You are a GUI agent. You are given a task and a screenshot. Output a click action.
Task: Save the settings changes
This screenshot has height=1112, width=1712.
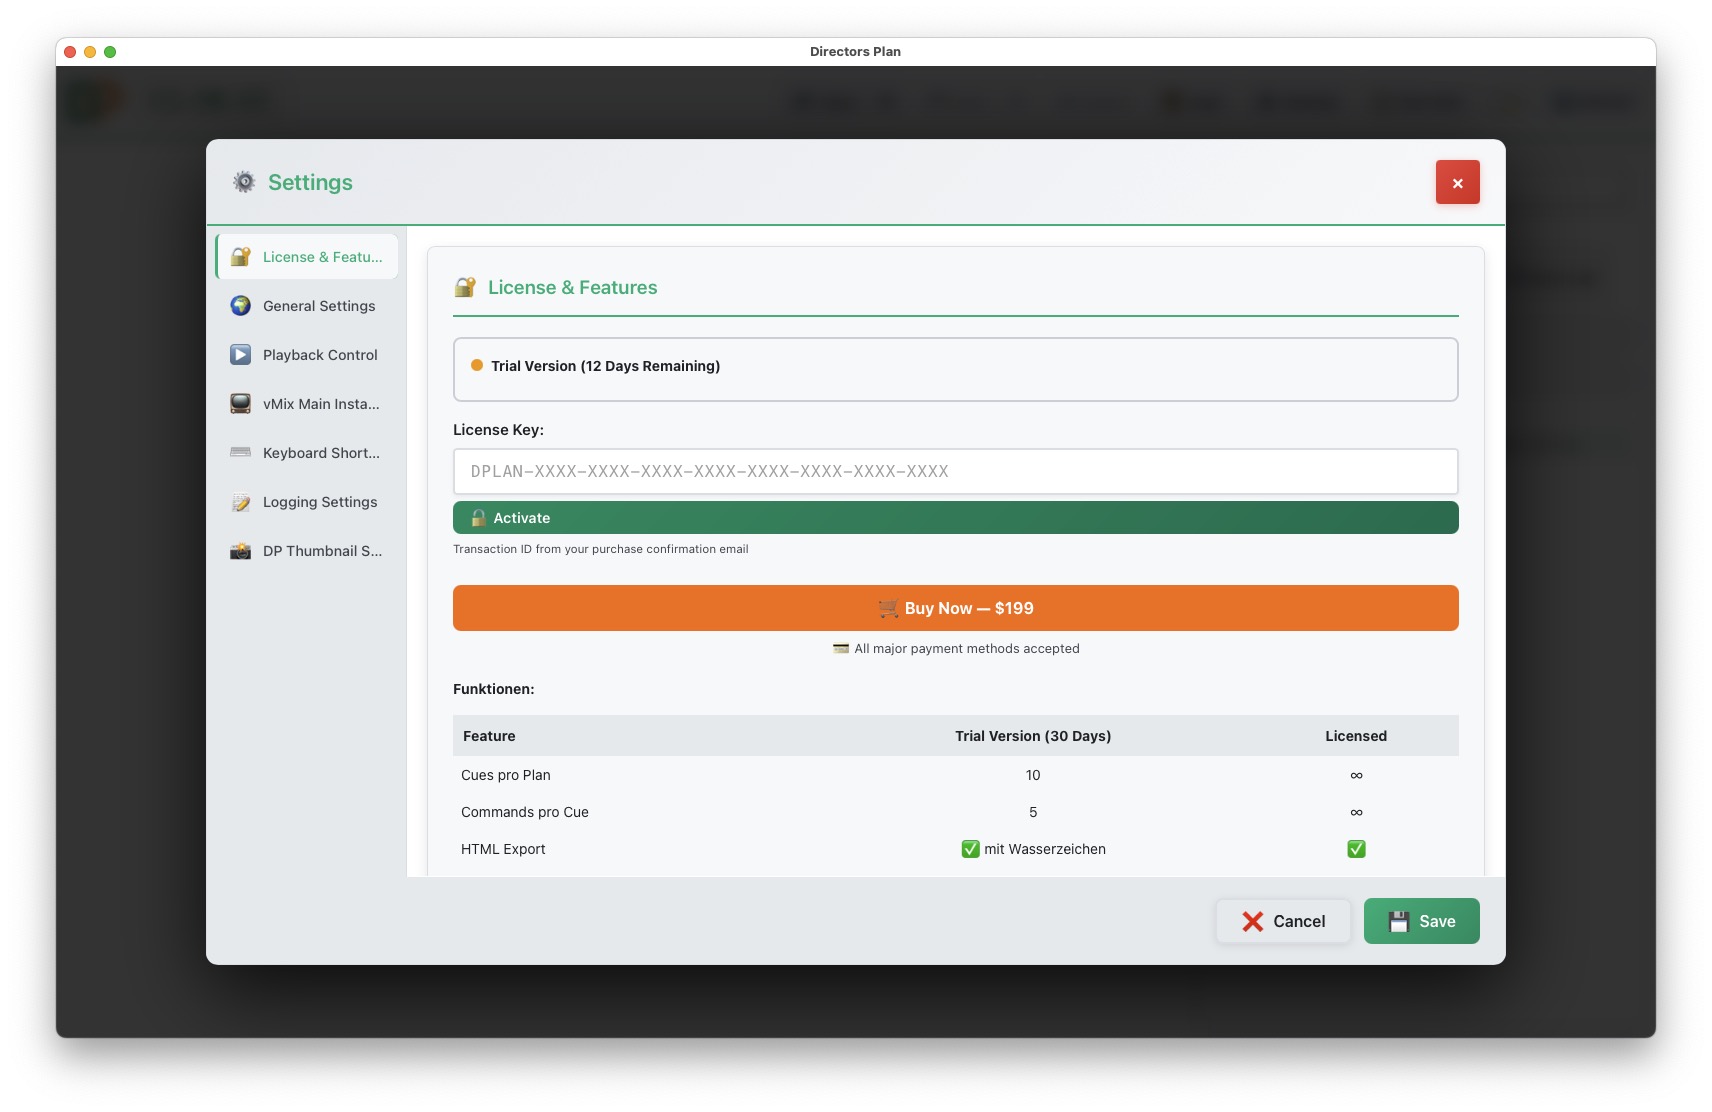click(x=1421, y=920)
